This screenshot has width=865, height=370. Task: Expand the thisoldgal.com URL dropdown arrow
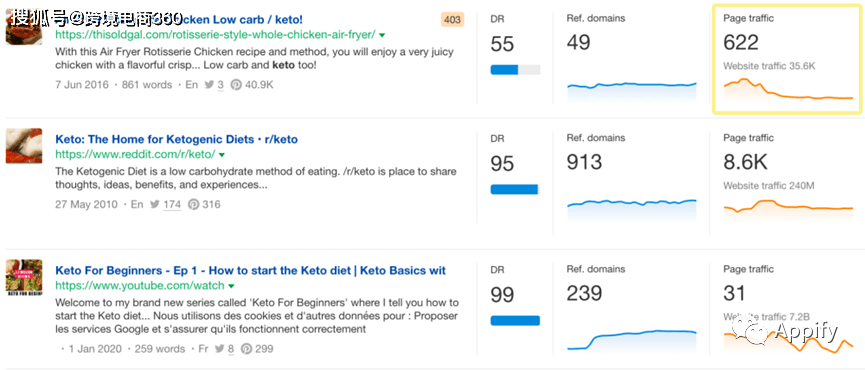coord(382,35)
